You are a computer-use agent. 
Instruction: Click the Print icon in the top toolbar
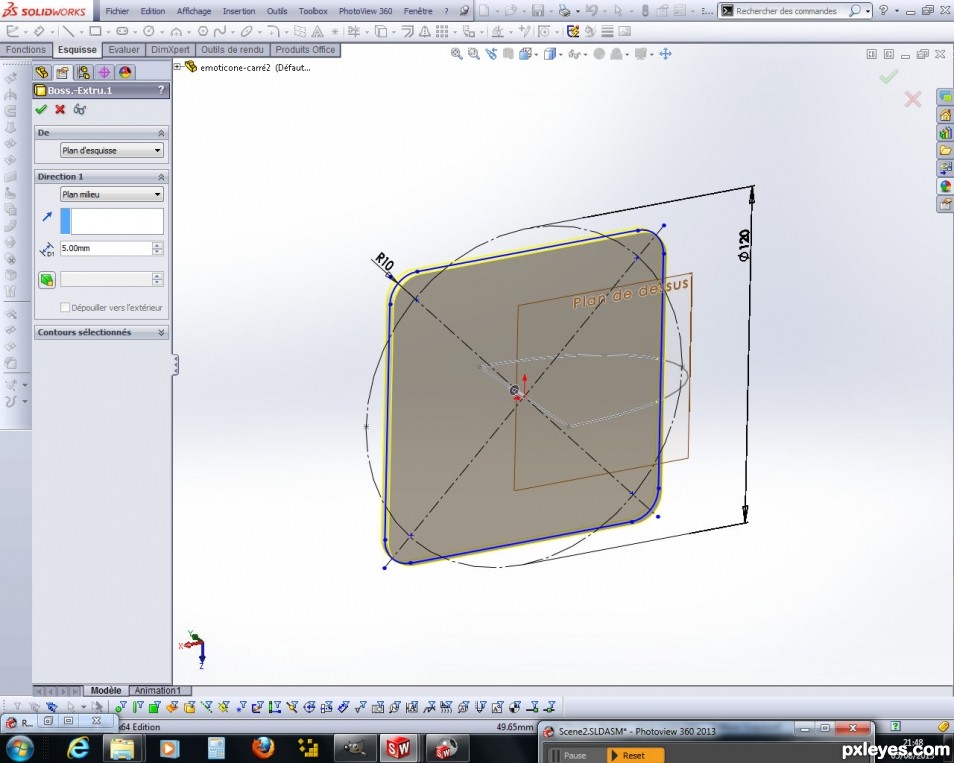[x=565, y=11]
